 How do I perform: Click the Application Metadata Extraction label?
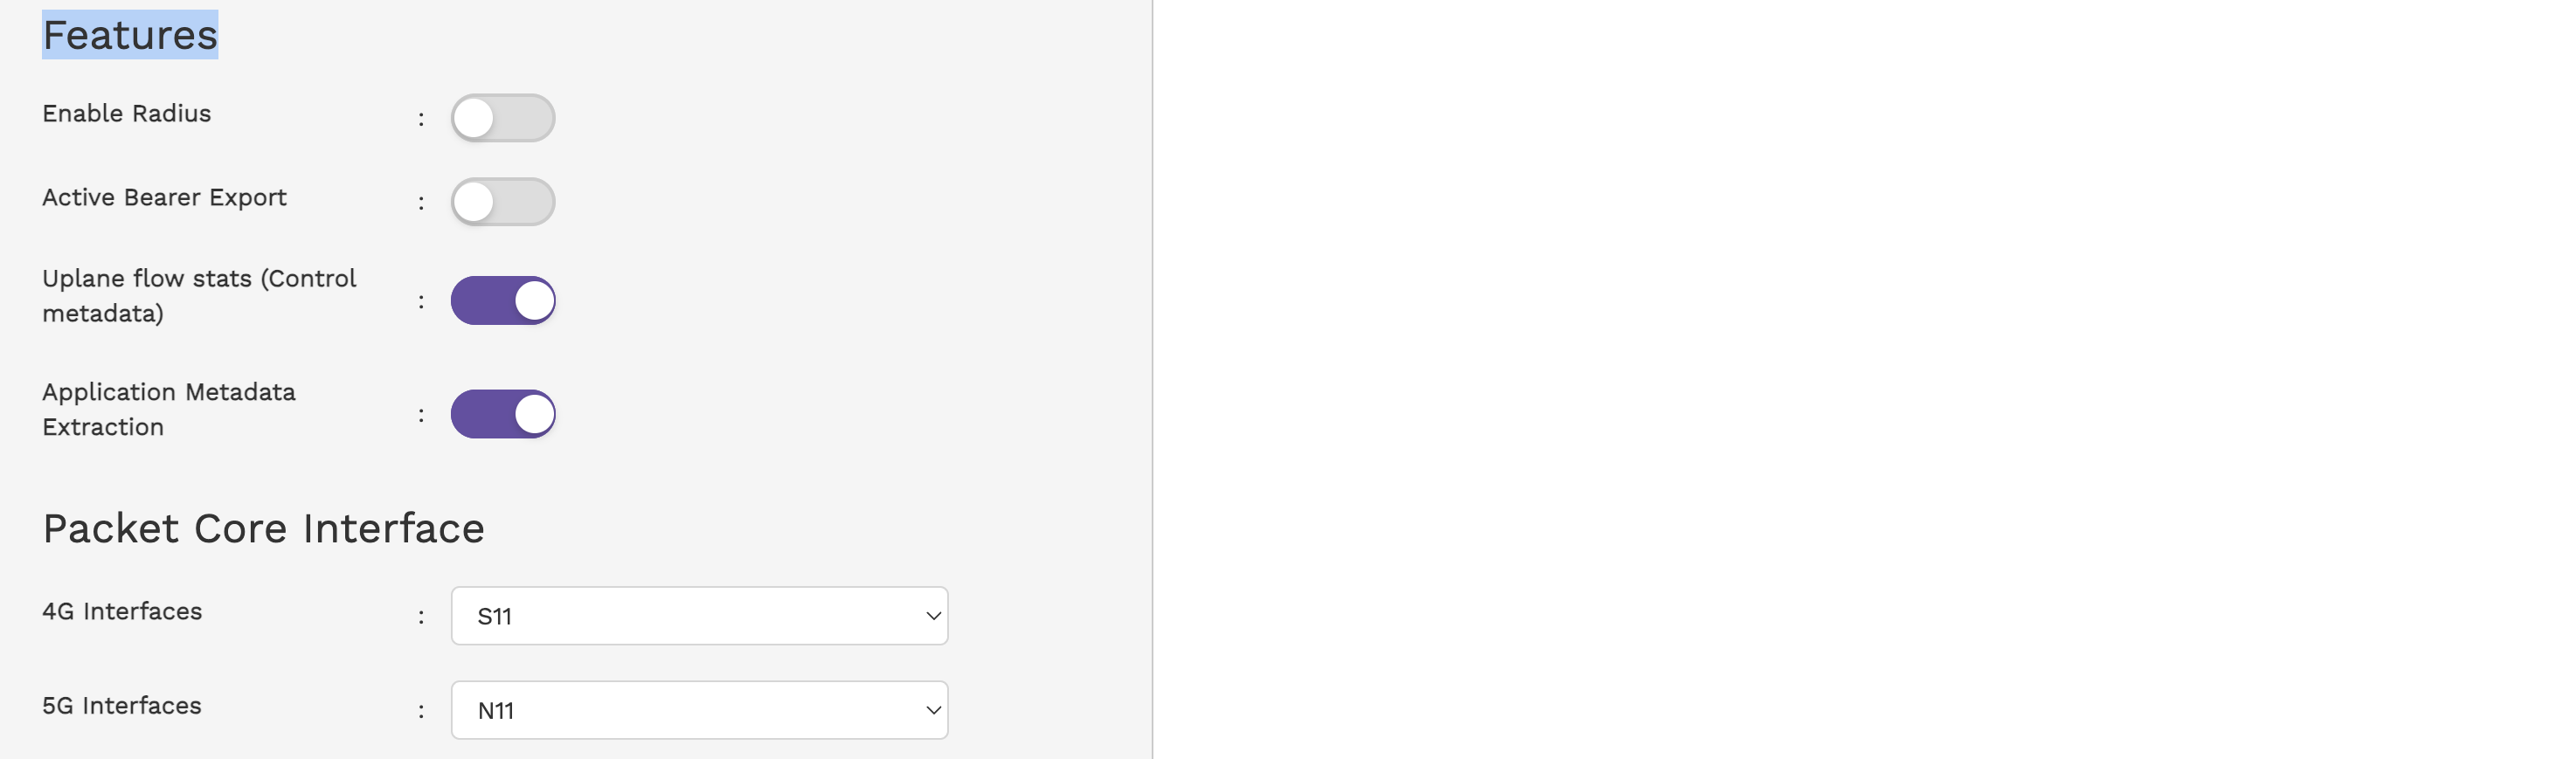169,409
